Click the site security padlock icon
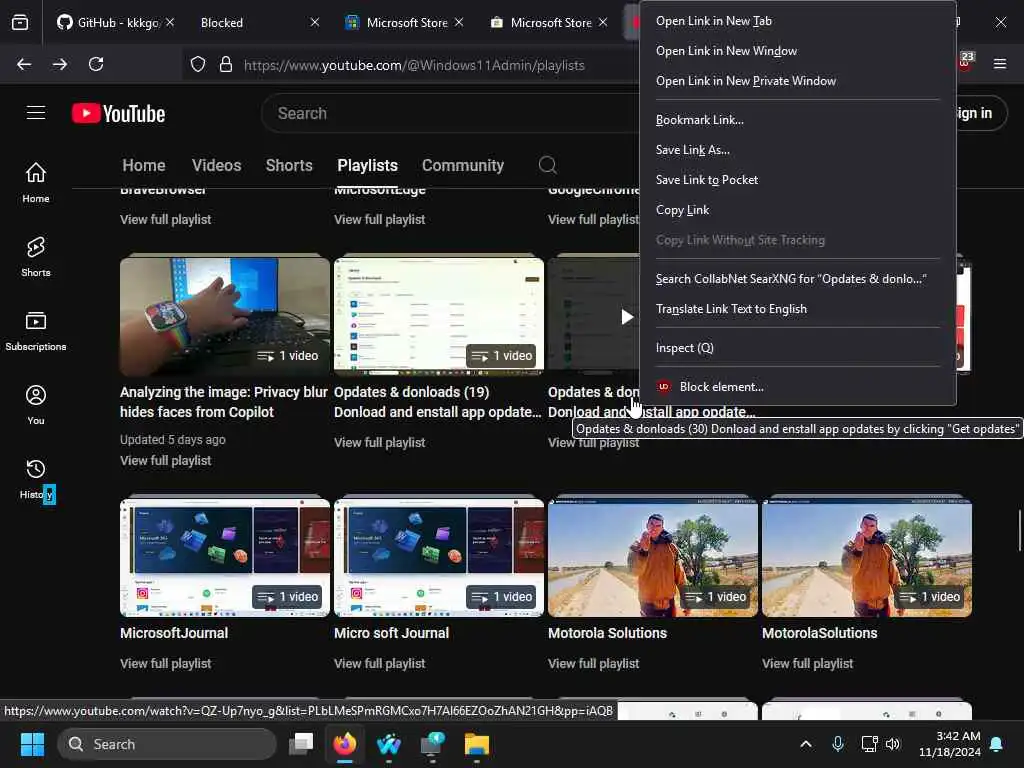 pos(226,64)
